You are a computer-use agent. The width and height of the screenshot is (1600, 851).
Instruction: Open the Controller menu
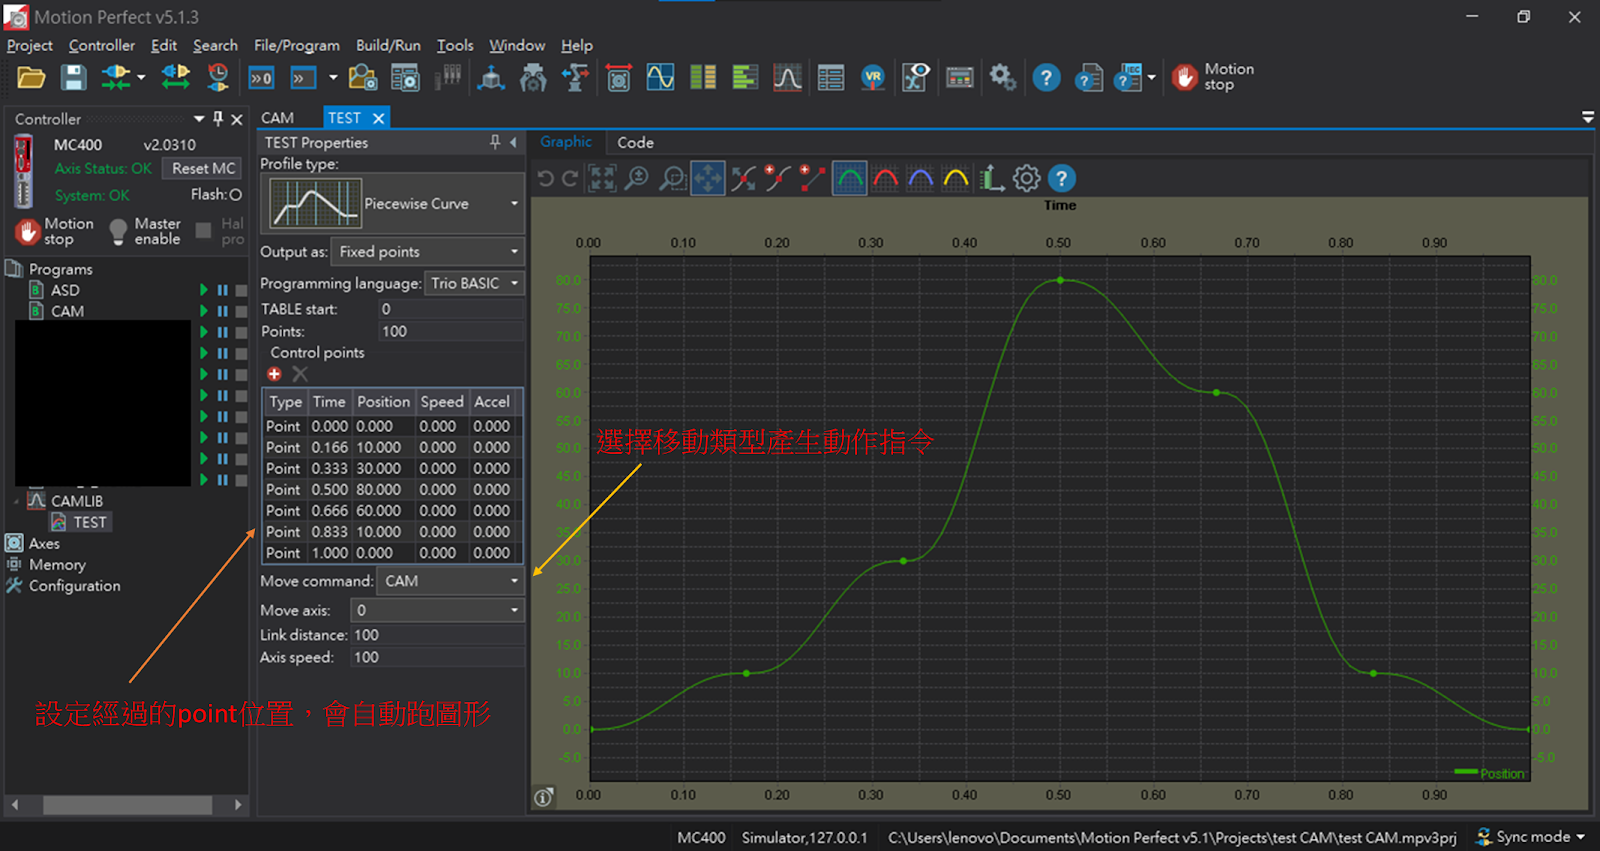point(101,46)
